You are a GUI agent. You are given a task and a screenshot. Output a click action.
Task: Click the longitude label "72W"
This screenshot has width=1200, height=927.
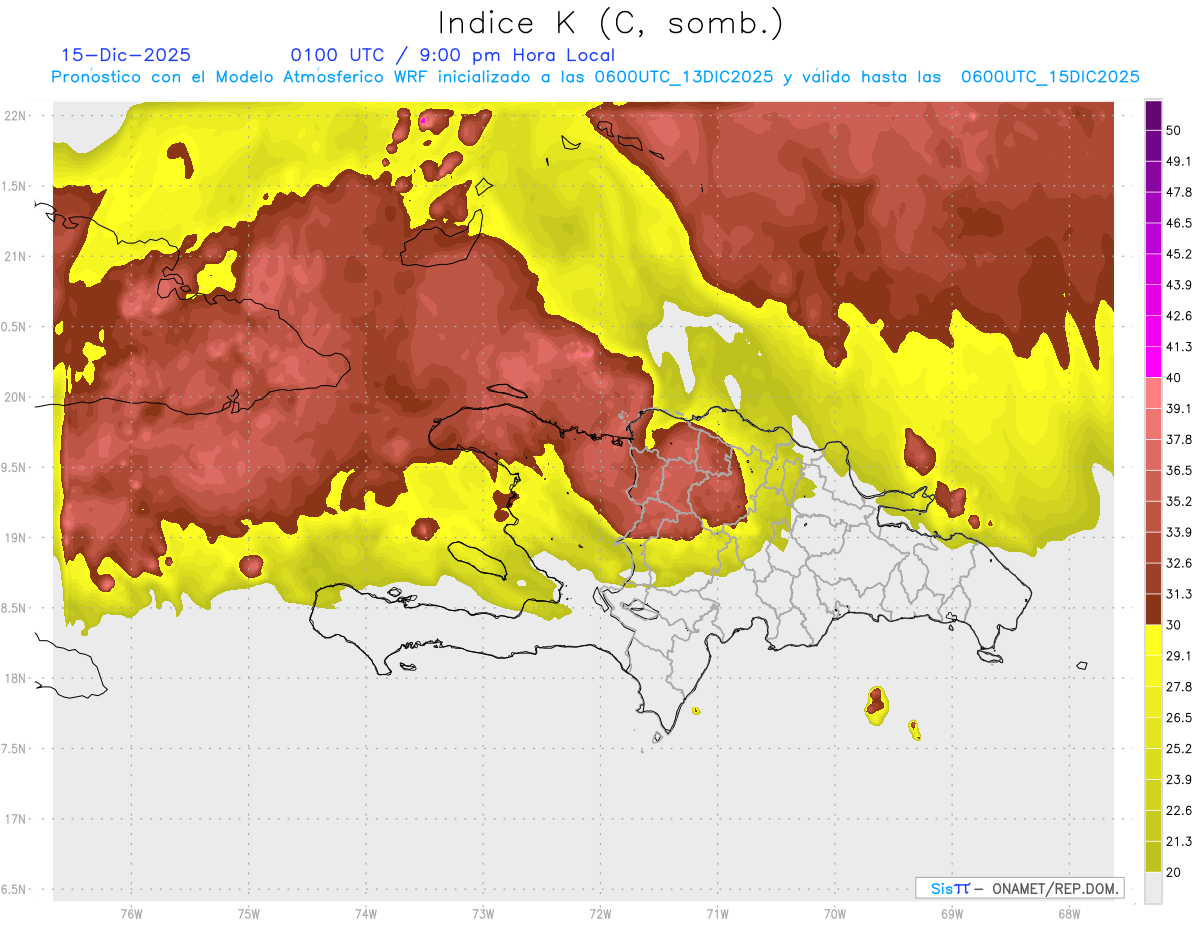[x=600, y=914]
